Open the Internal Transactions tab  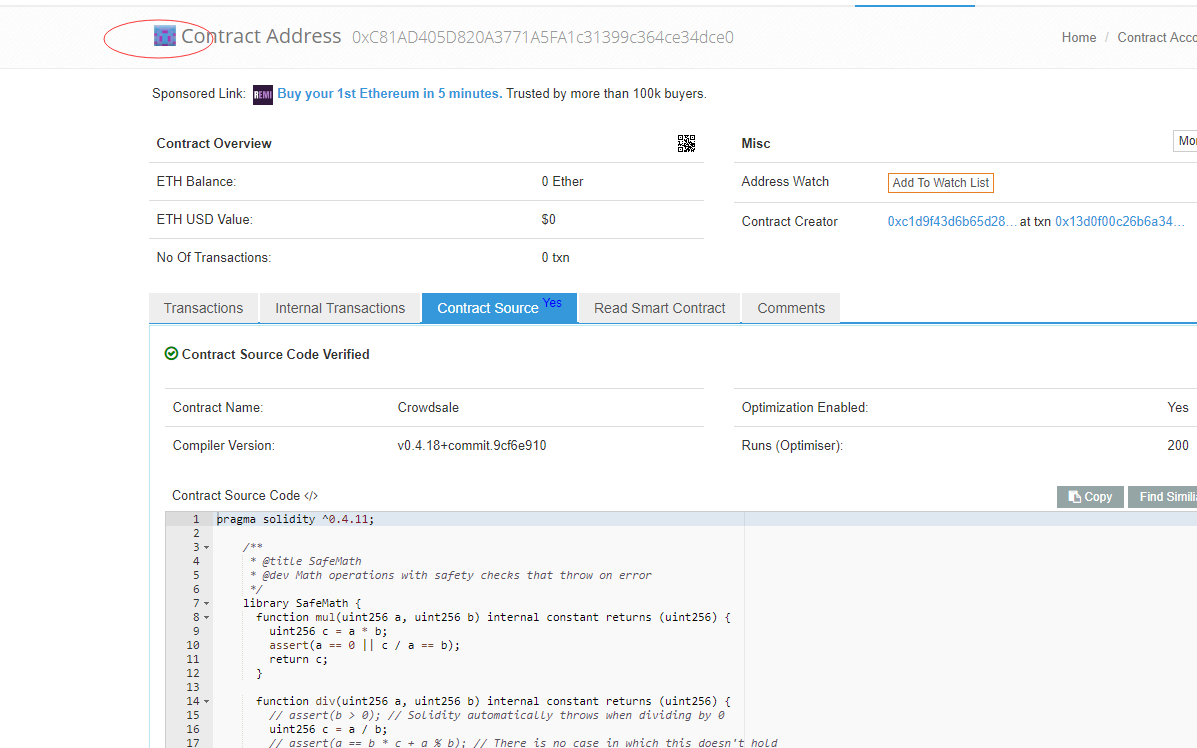coord(340,308)
